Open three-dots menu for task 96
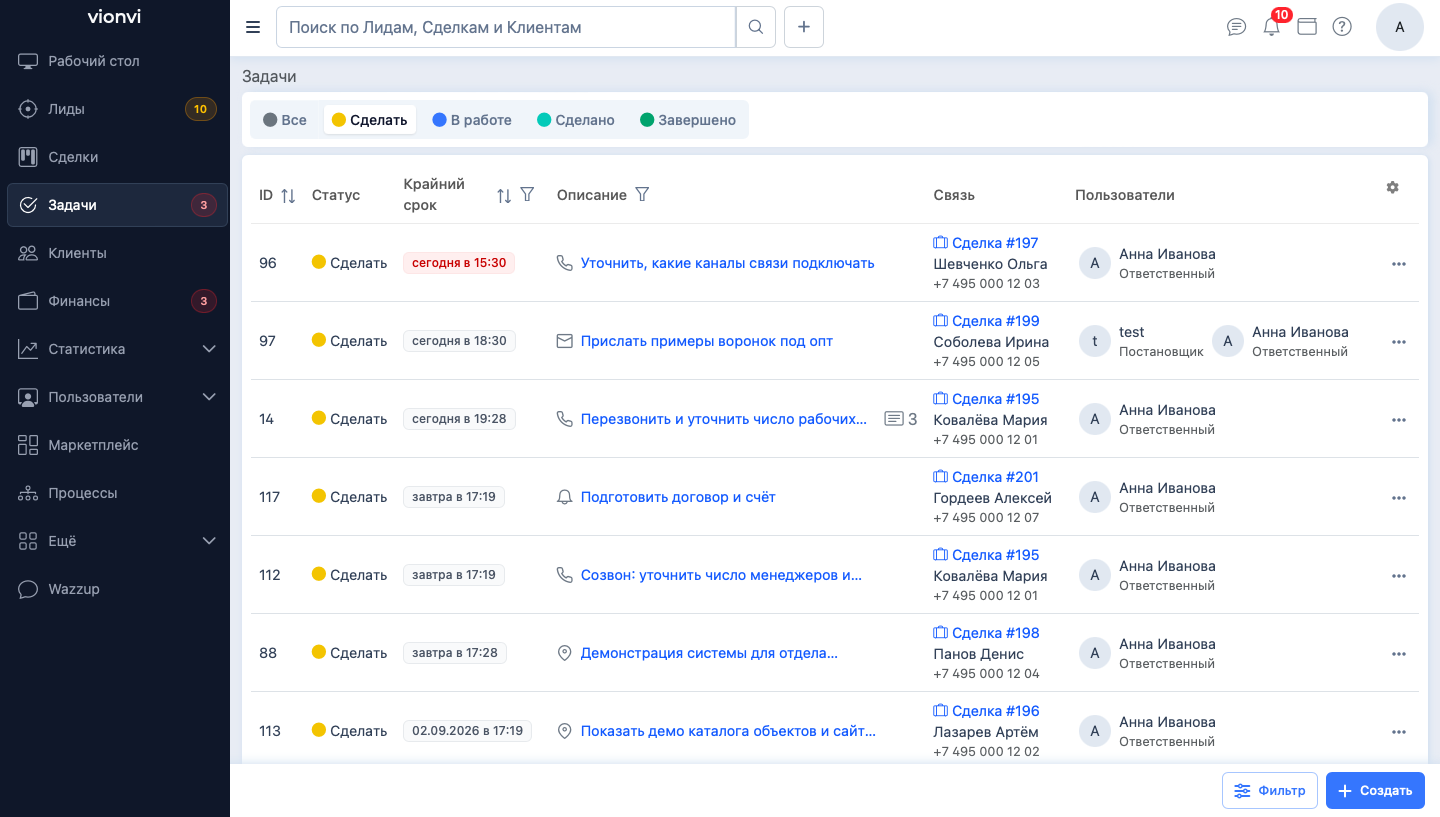Viewport: 1440px width, 817px height. click(1399, 264)
